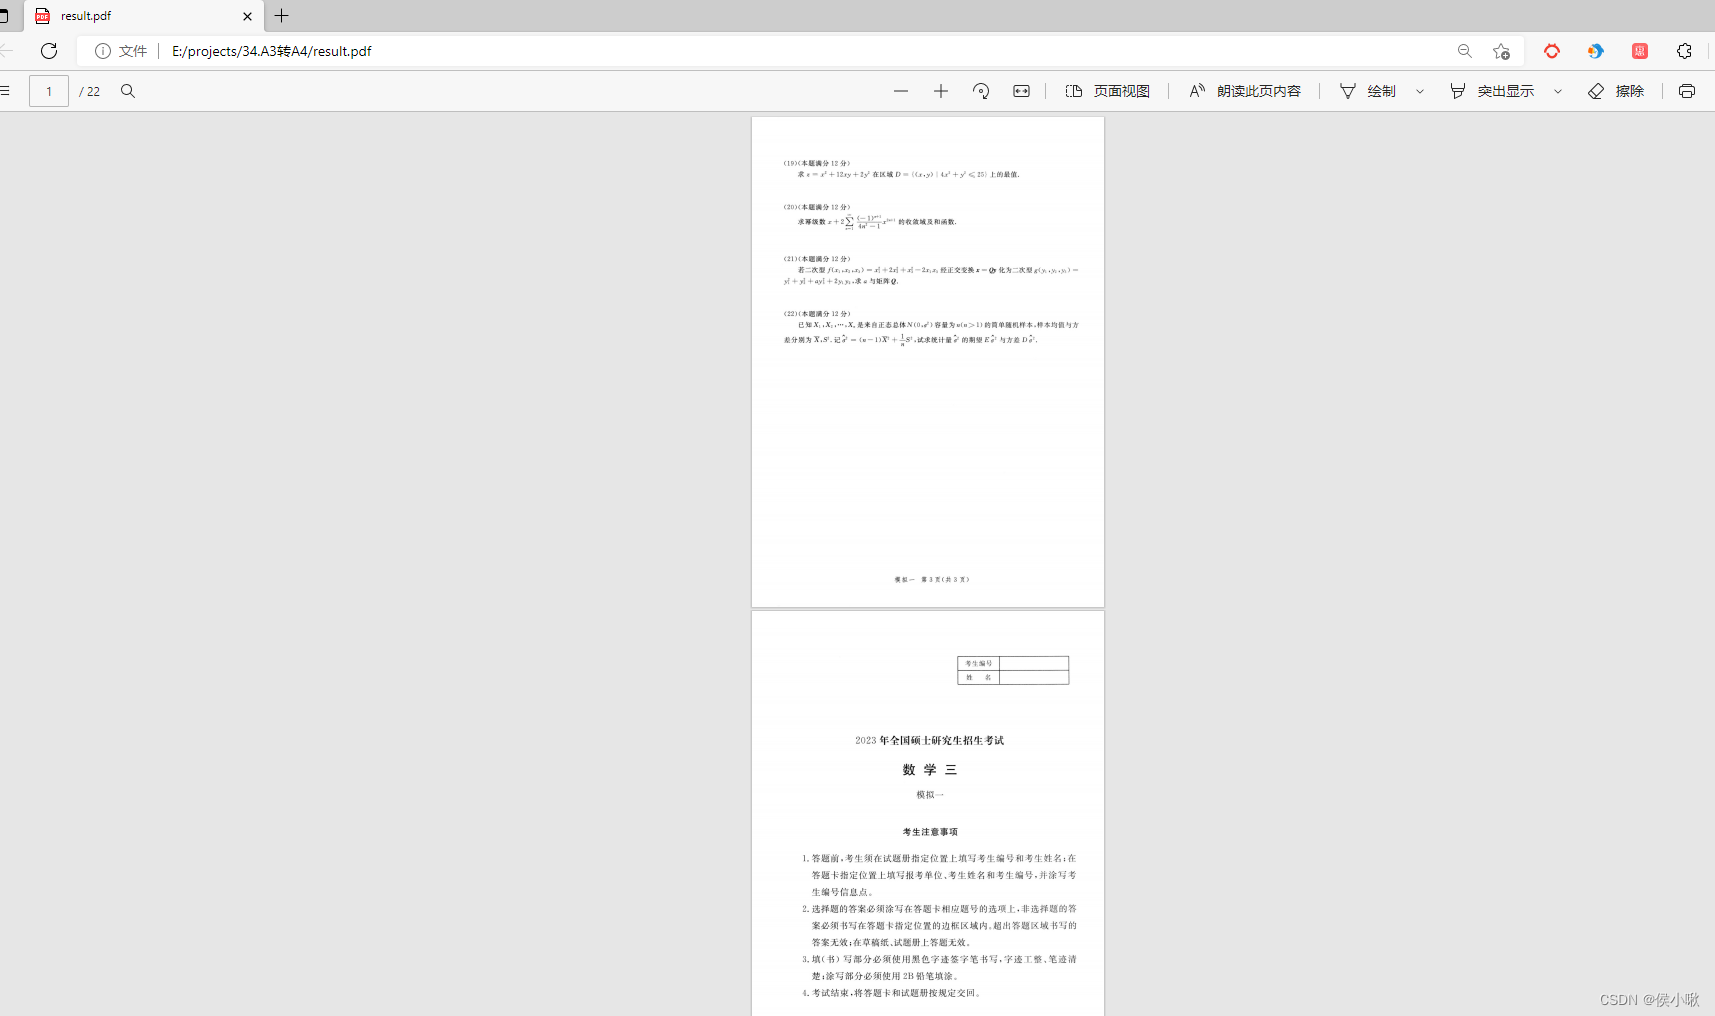This screenshot has height=1016, width=1715.
Task: Select the fit-to-width icon
Action: 1021,91
